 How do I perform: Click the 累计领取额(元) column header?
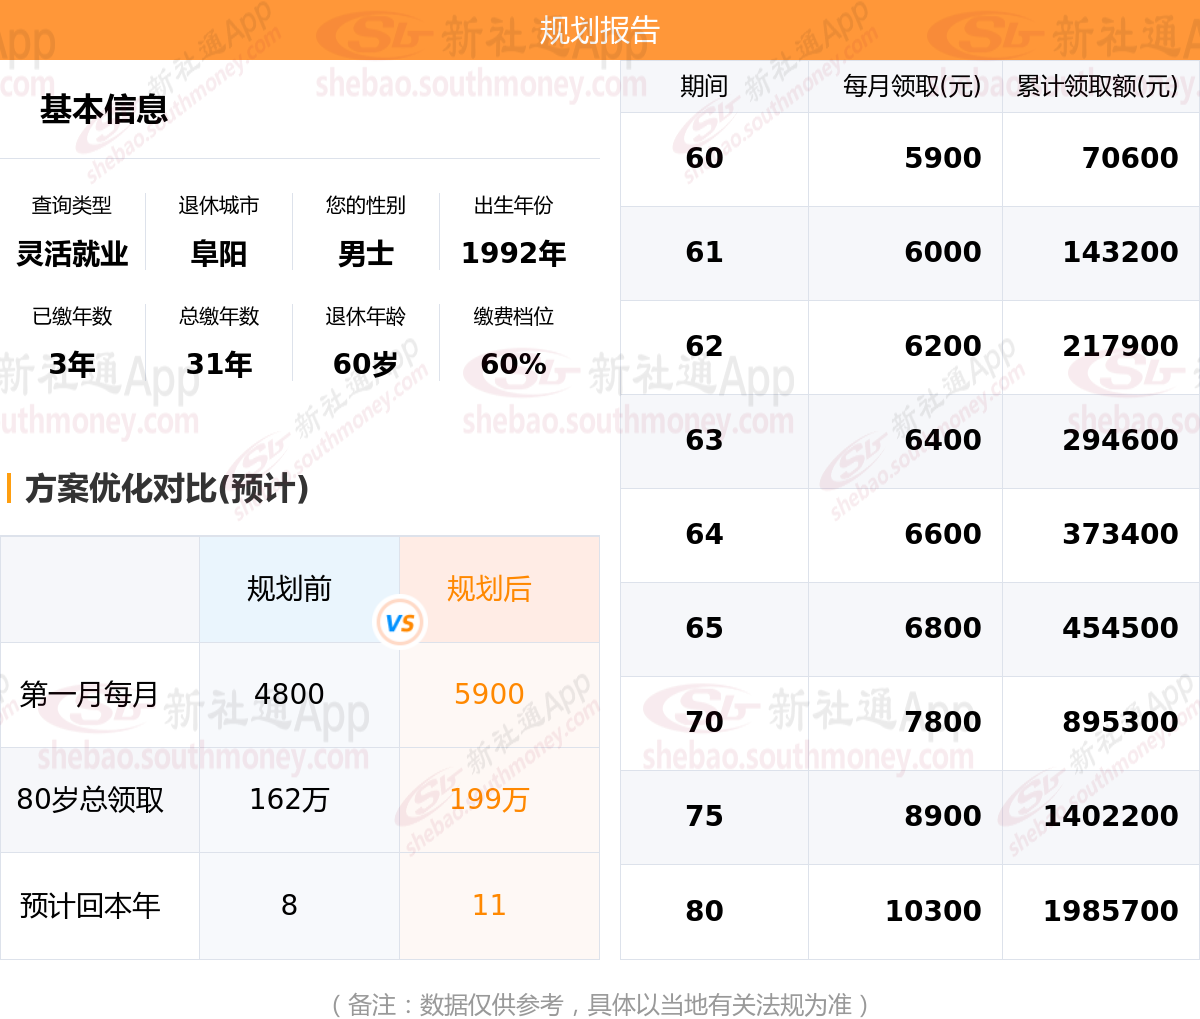point(1097,86)
